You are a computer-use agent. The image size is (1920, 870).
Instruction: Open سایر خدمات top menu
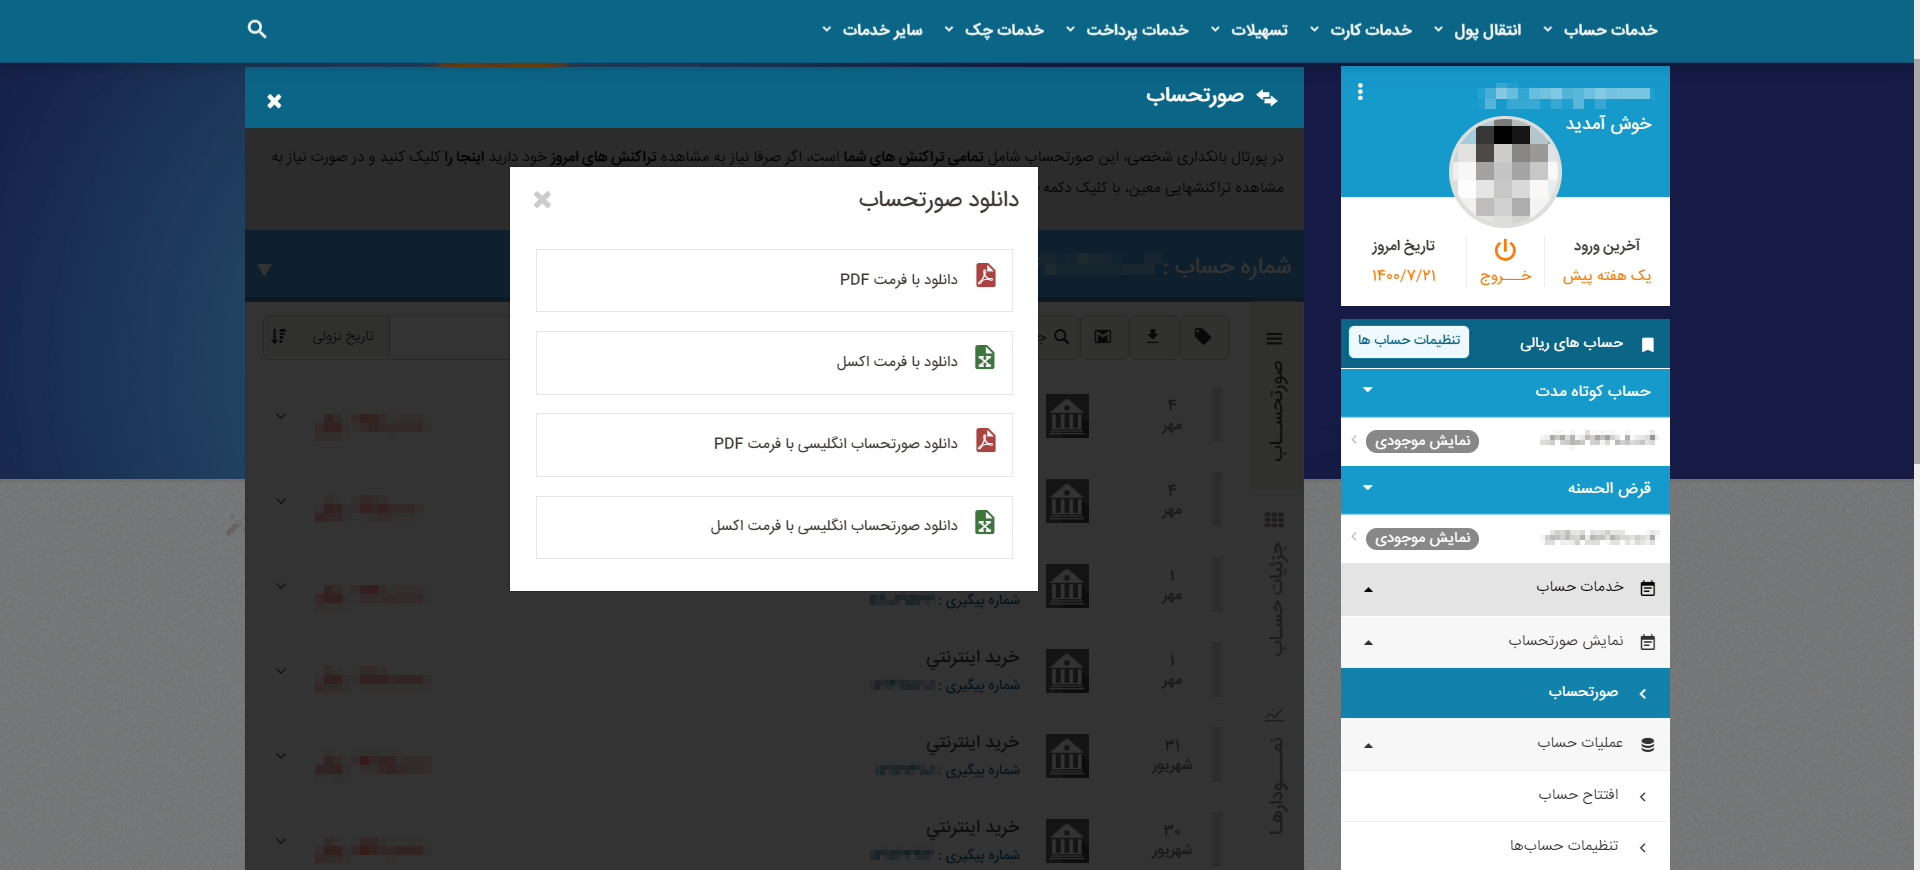coord(872,30)
